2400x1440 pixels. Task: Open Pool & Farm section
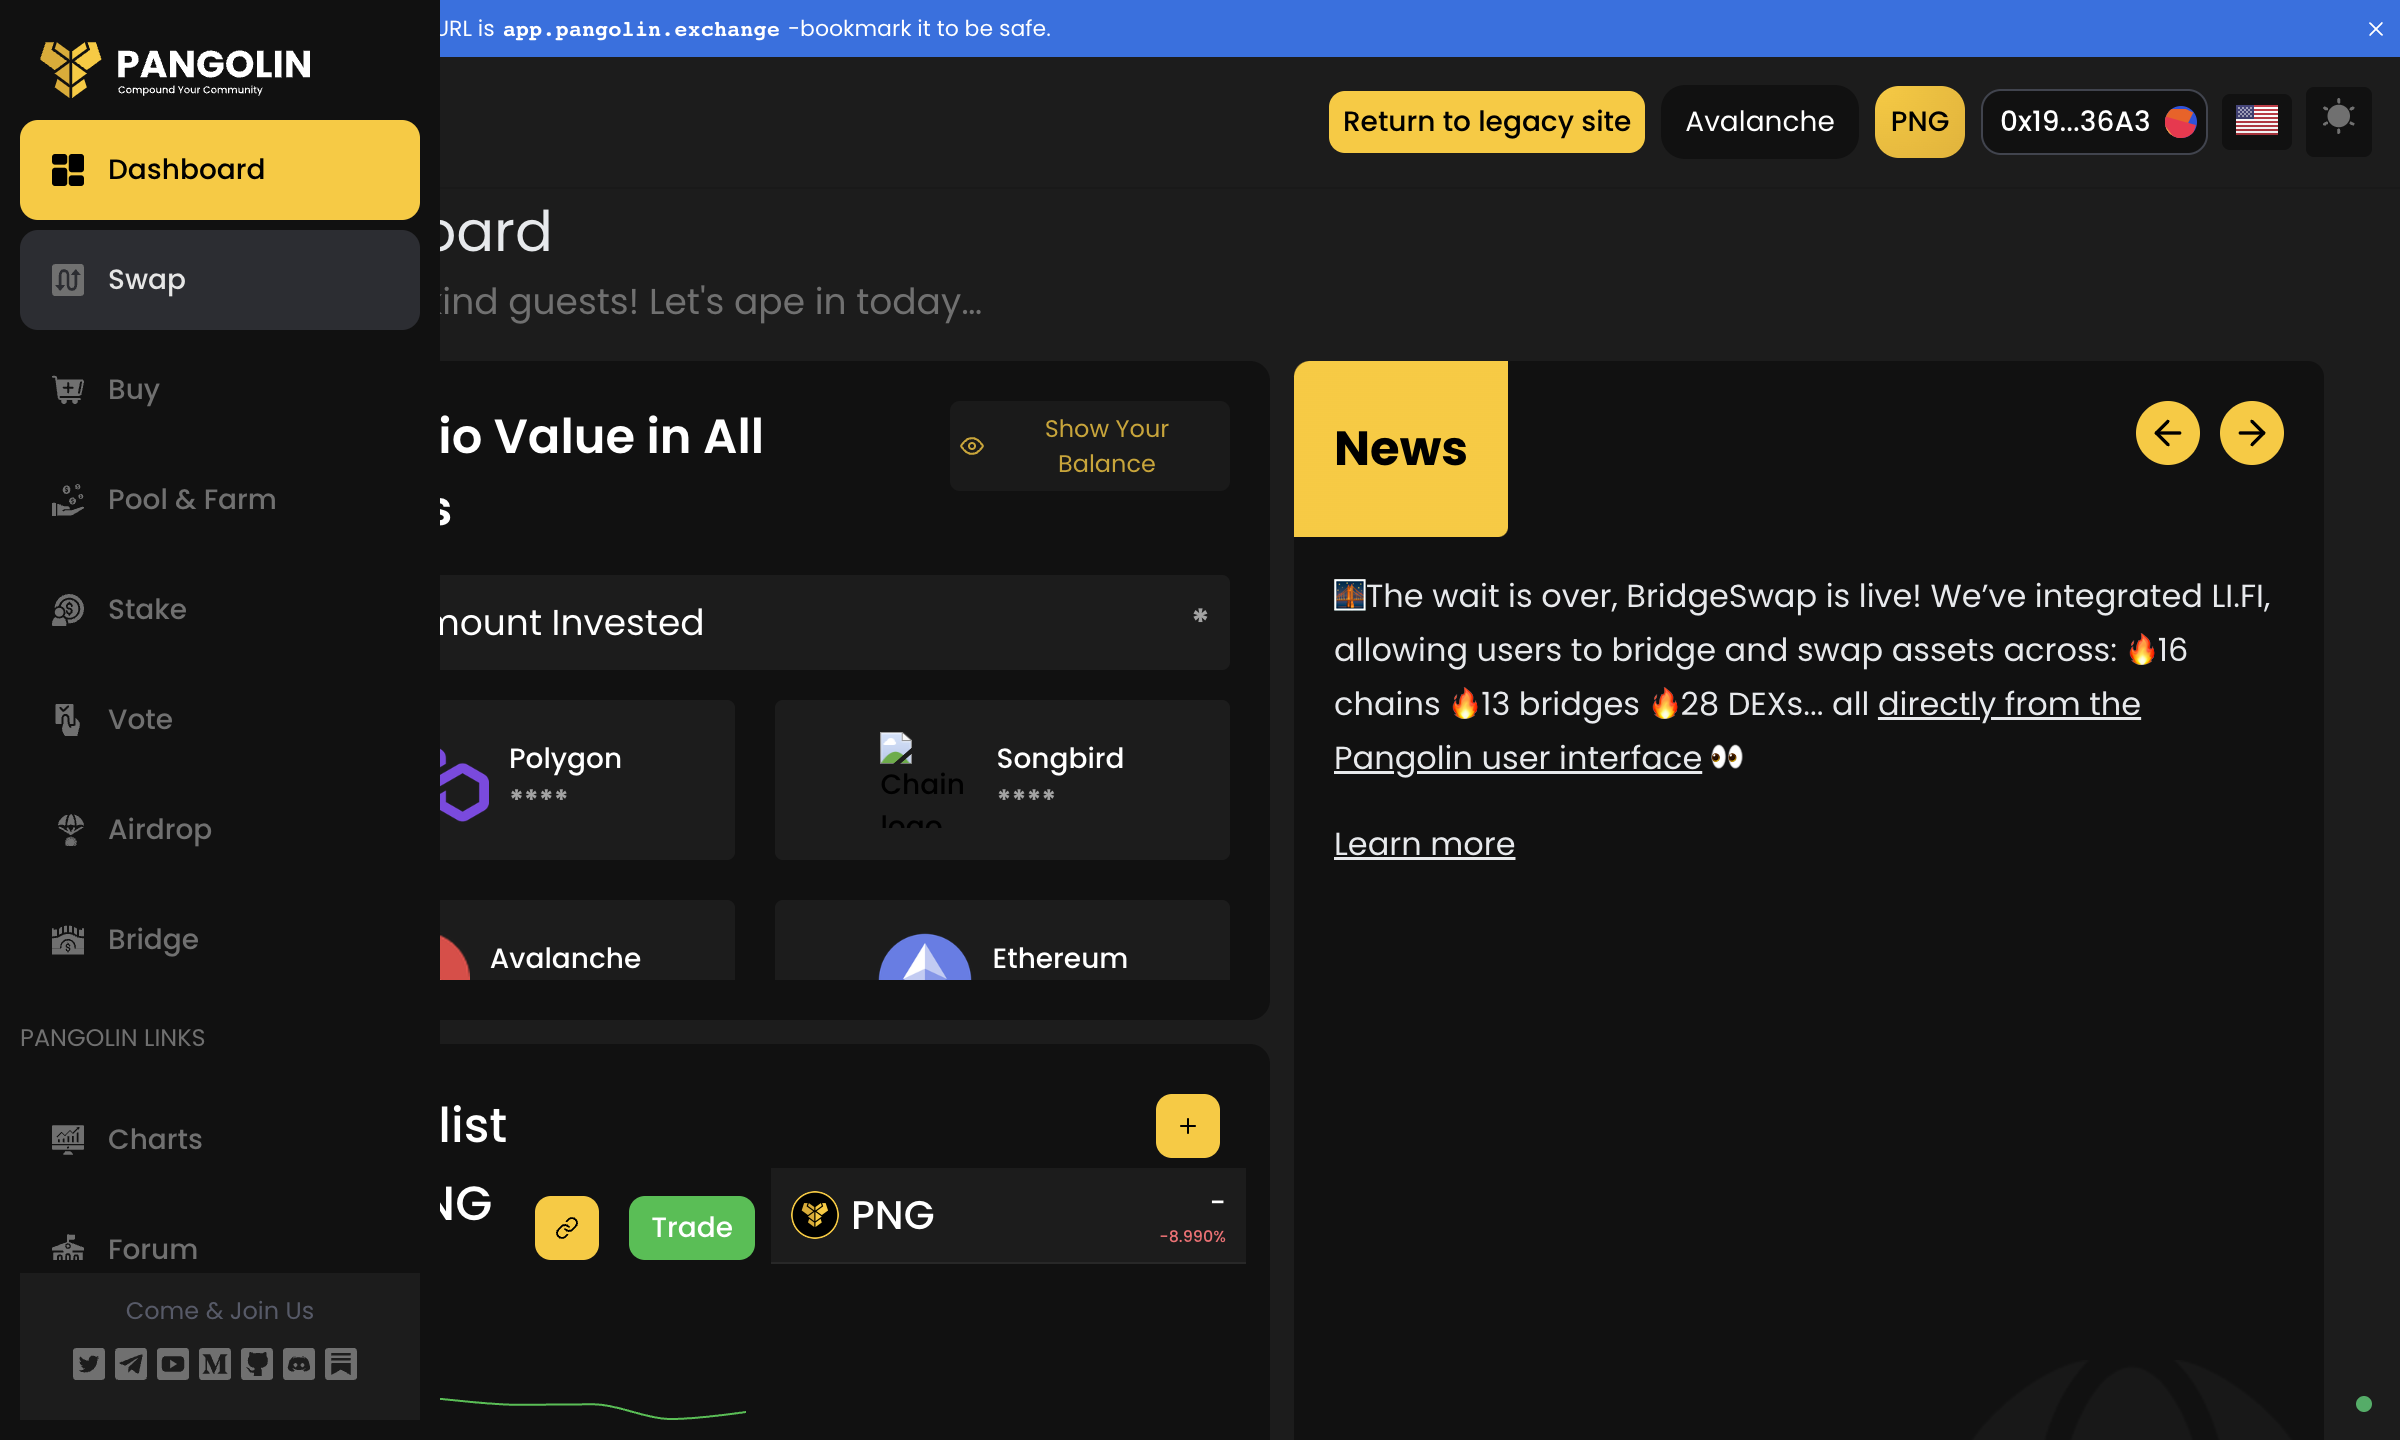coord(220,500)
